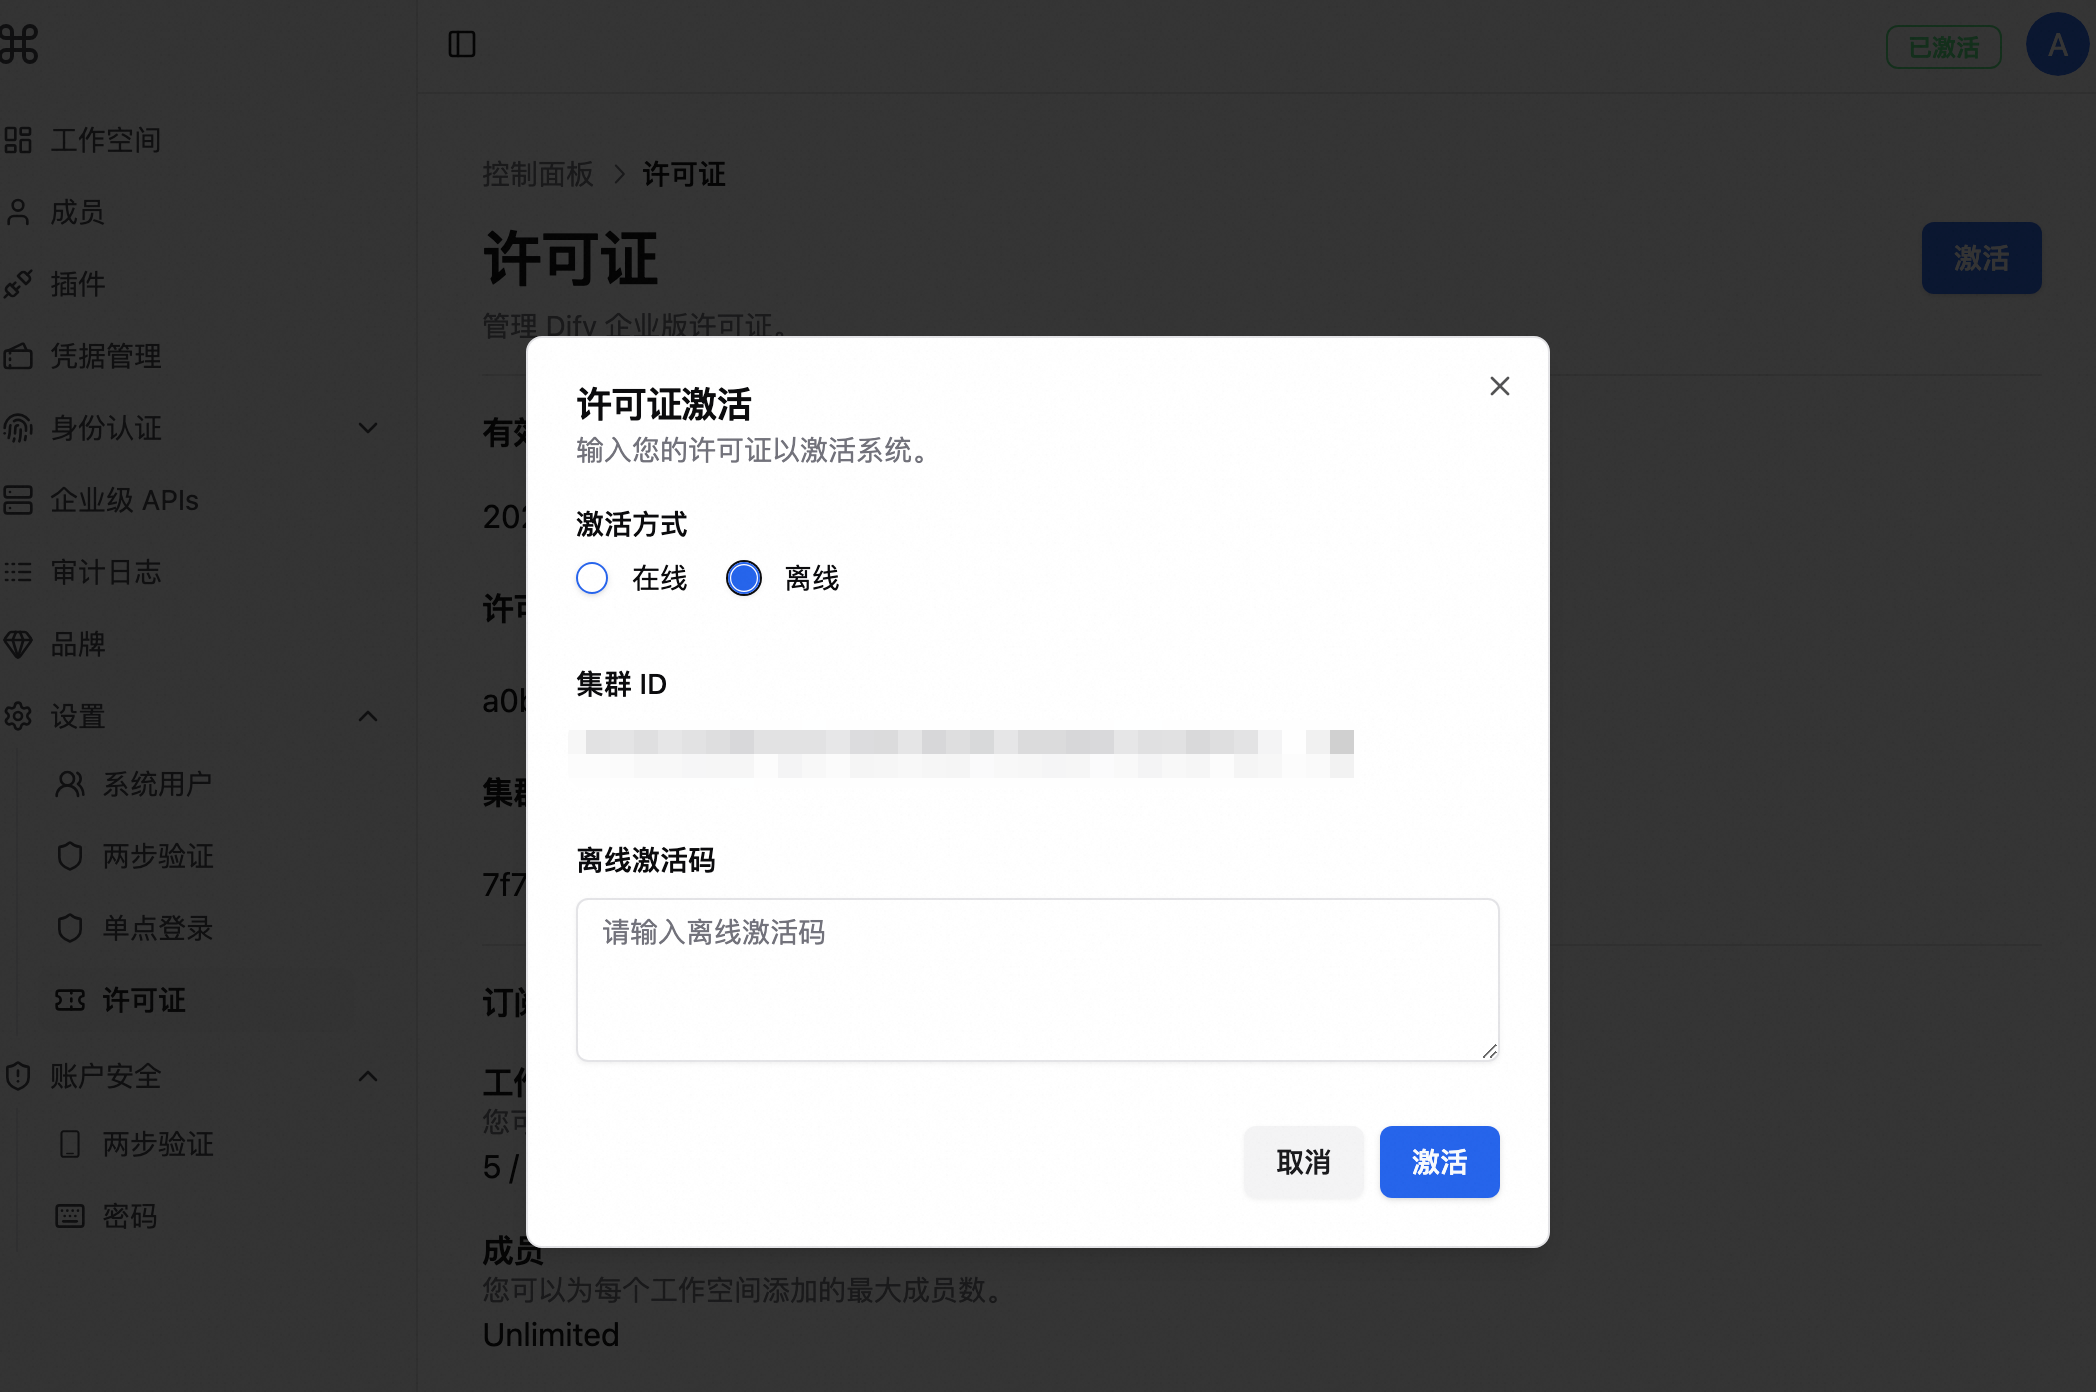The height and width of the screenshot is (1392, 2096).
Task: Click the 插件 plugin icon
Action: click(18, 284)
